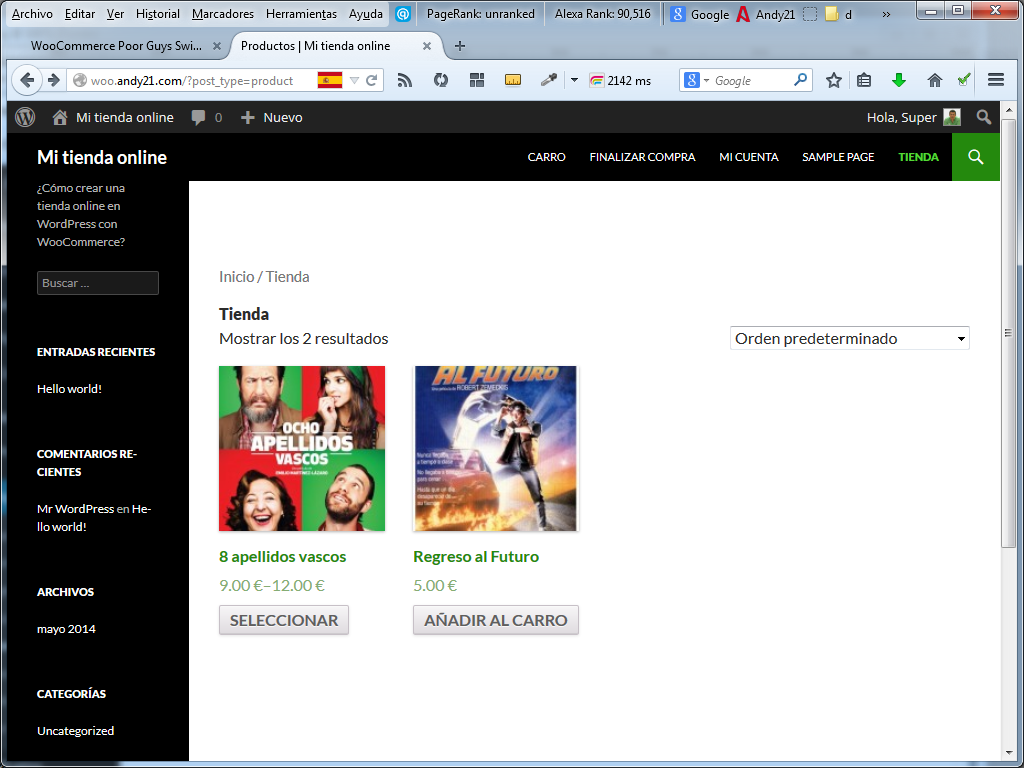Viewport: 1024px width, 768px height.
Task: Expand the address bar history dropdown arrow
Action: (x=354, y=80)
